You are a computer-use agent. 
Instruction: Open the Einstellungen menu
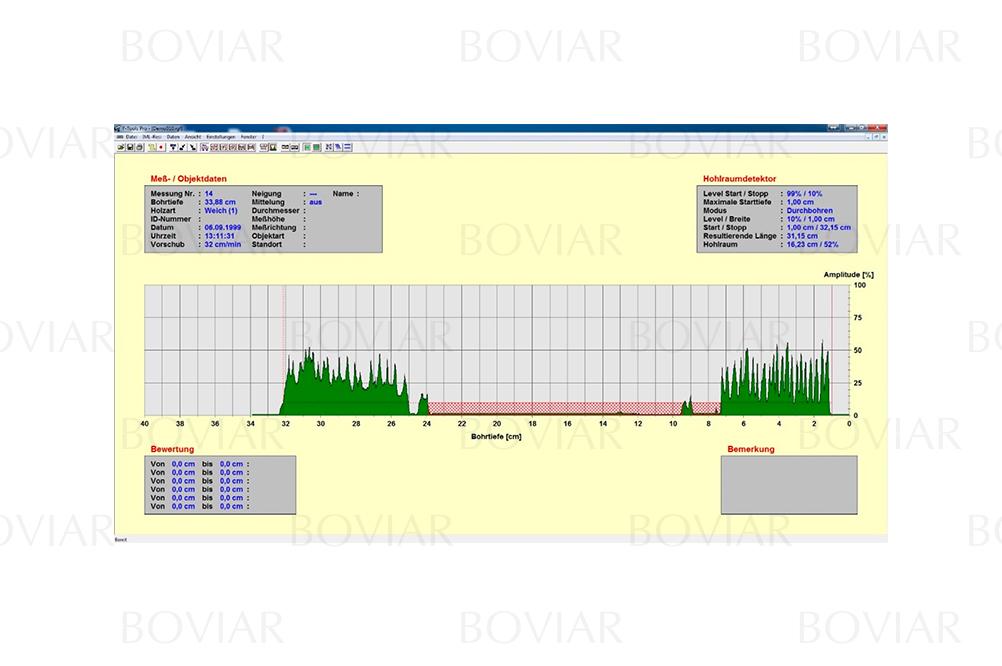coord(219,137)
